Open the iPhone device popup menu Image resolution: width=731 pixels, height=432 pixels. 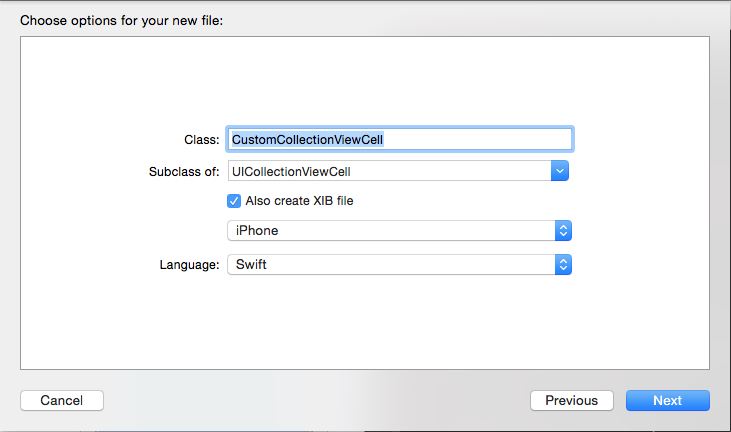click(399, 231)
